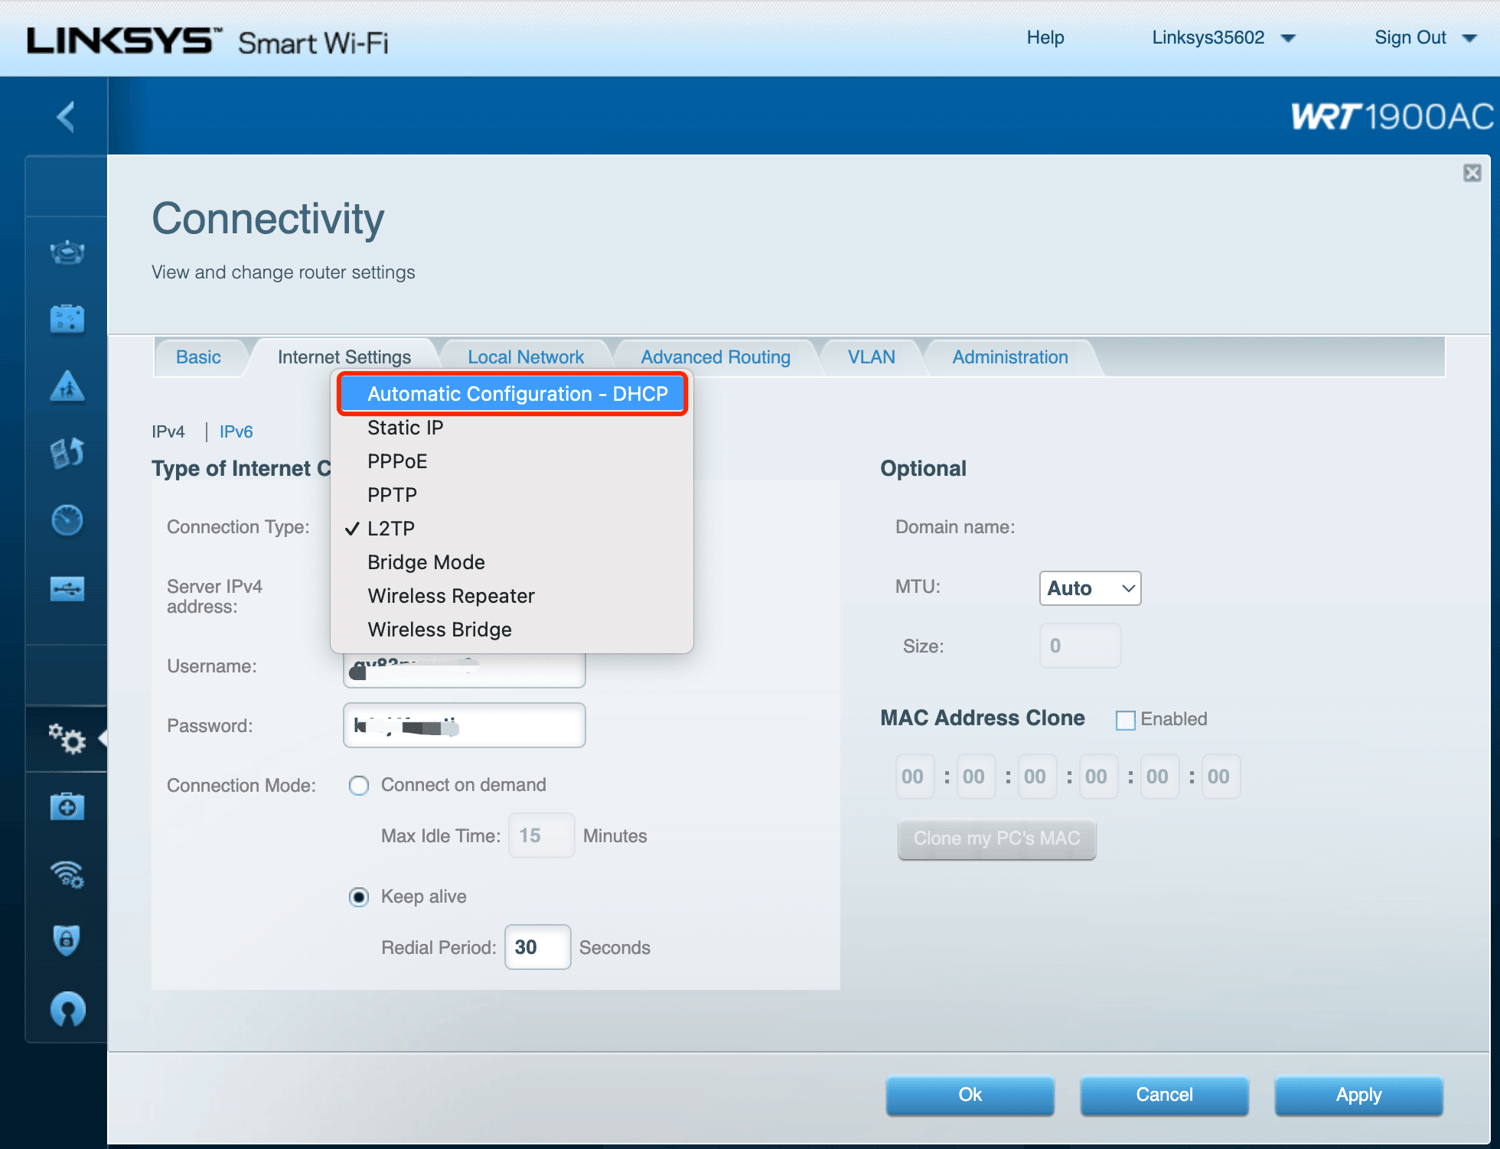Enable the MAC Address Clone checkbox
Image resolution: width=1500 pixels, height=1149 pixels.
coord(1125,720)
